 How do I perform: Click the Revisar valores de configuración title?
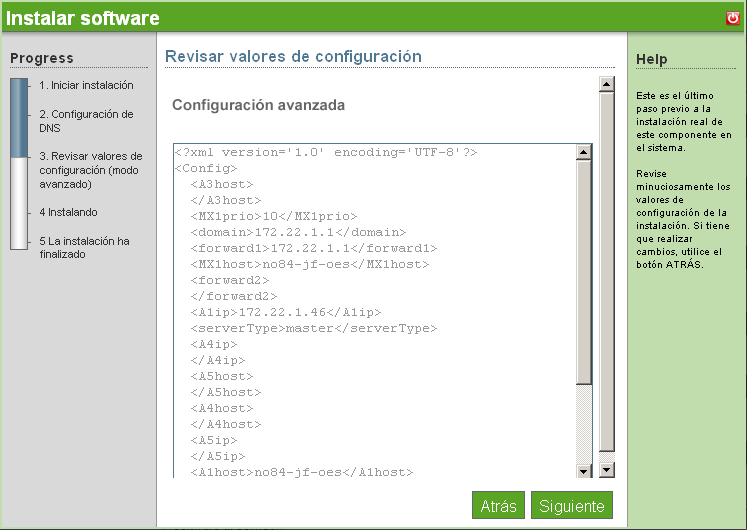coord(293,56)
